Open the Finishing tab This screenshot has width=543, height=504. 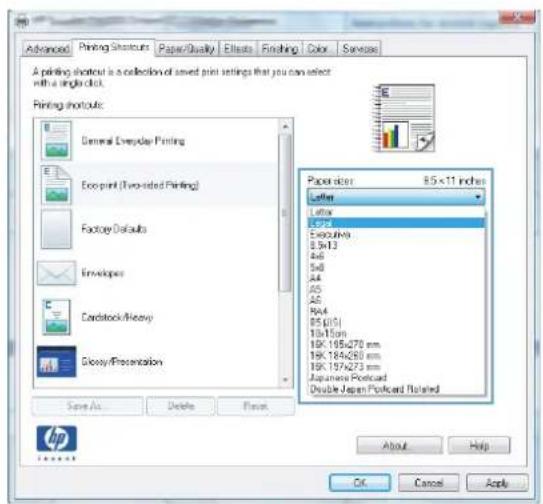coord(280,49)
